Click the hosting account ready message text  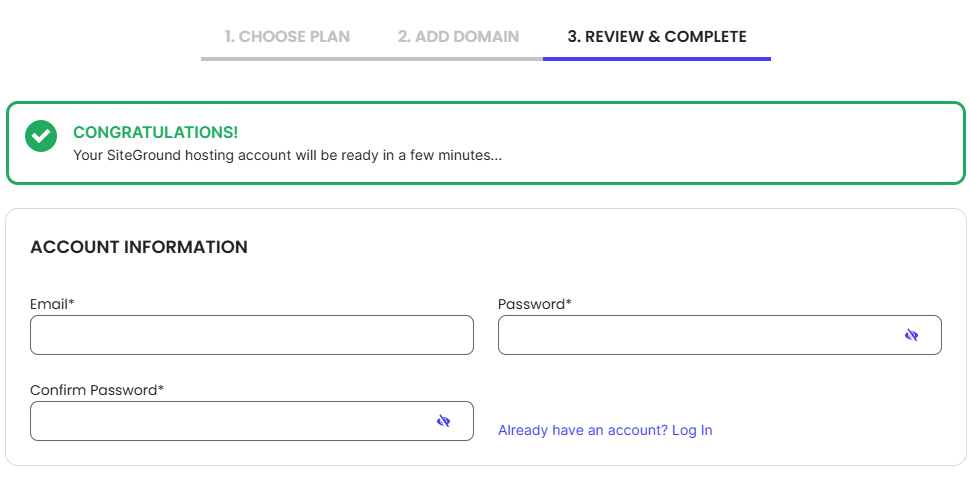coord(288,155)
